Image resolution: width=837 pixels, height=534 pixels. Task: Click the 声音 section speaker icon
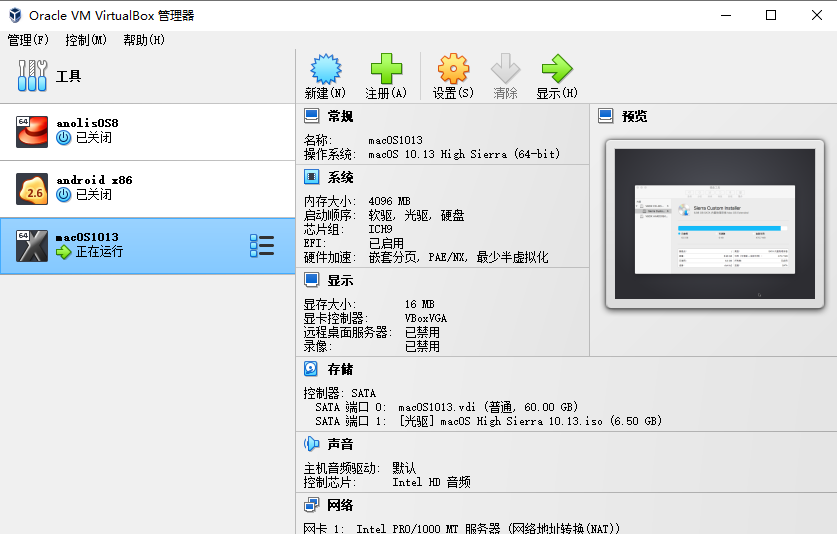coord(311,443)
